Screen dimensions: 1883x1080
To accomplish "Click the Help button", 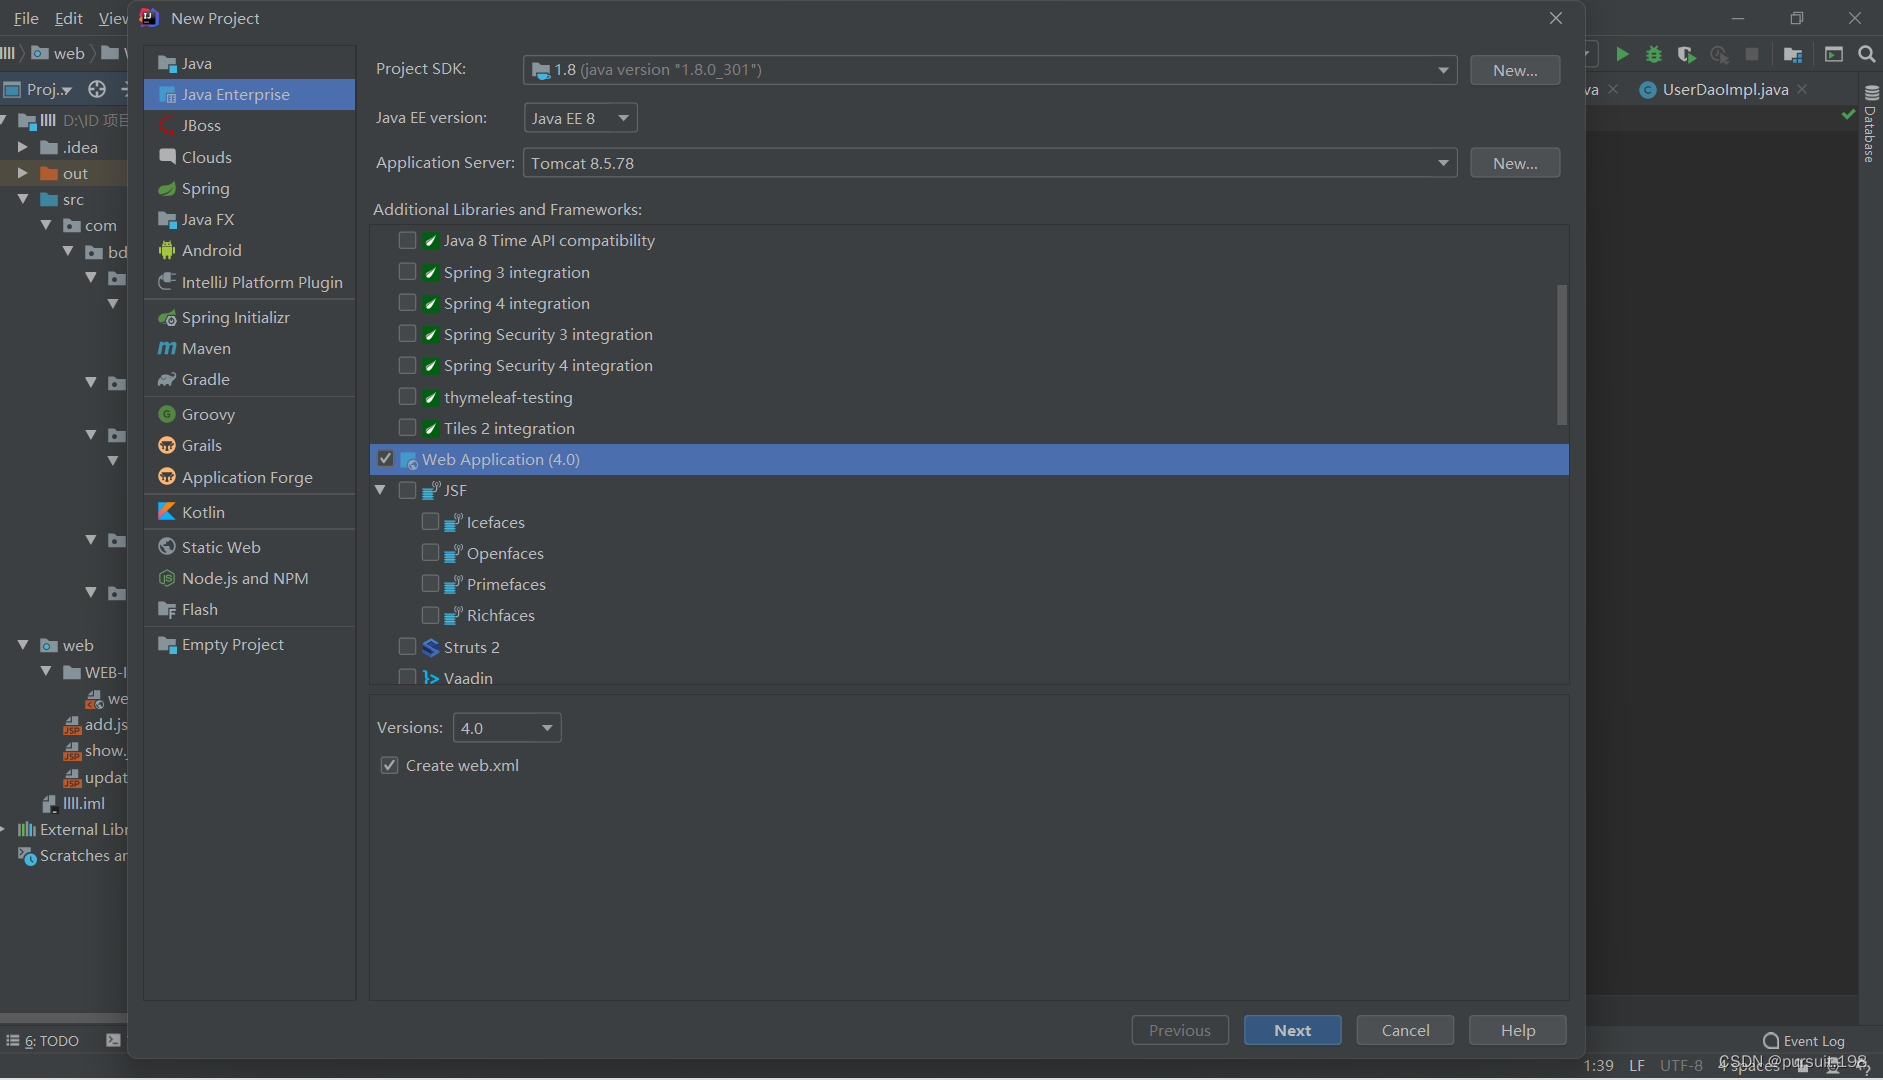I will [x=1517, y=1030].
